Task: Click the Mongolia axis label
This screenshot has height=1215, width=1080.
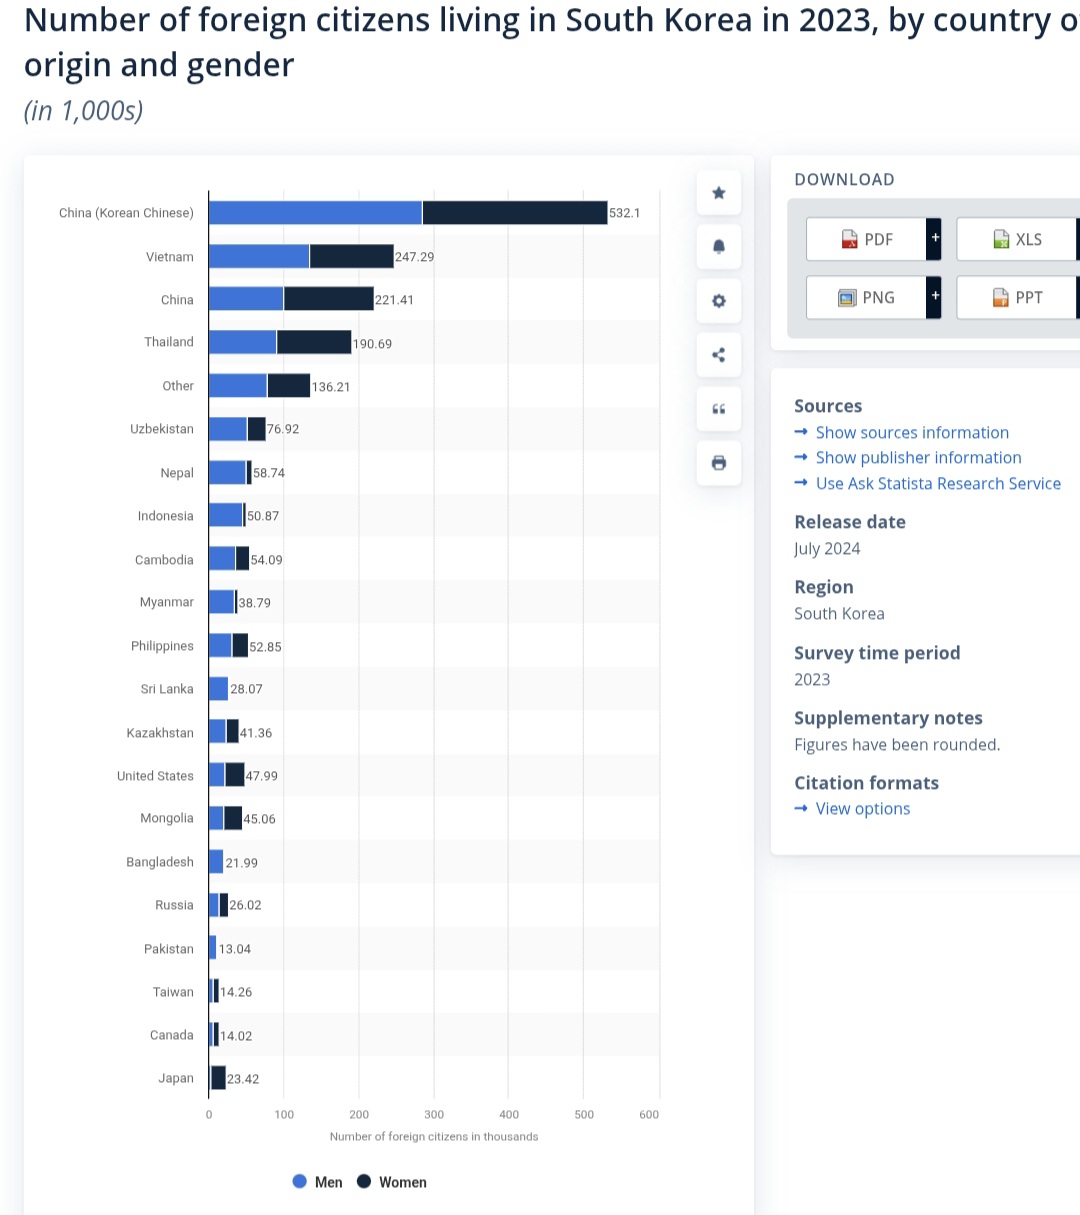Action: [x=167, y=818]
